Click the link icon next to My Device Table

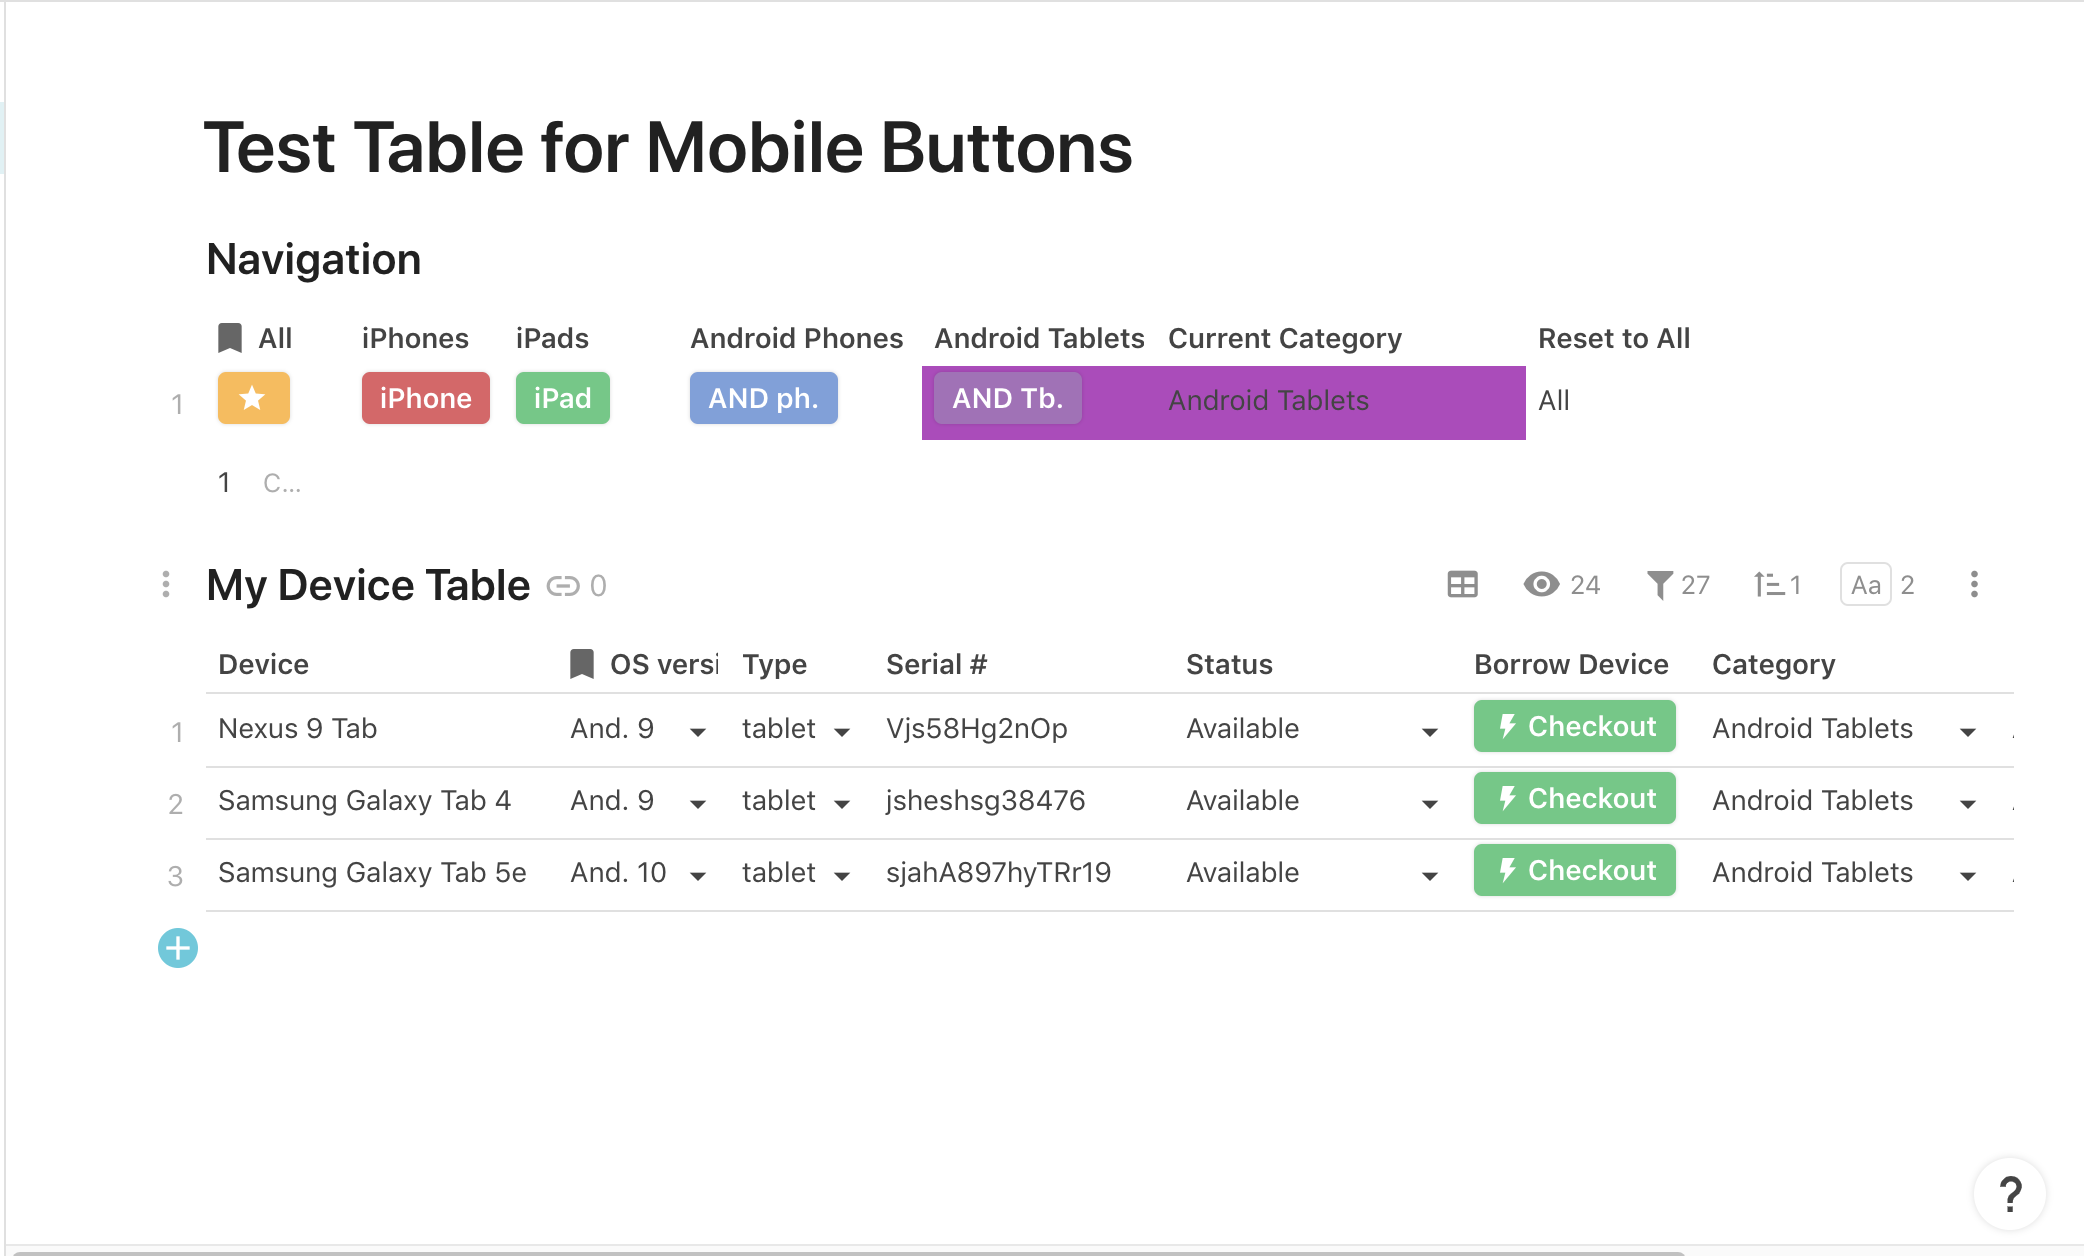563,586
